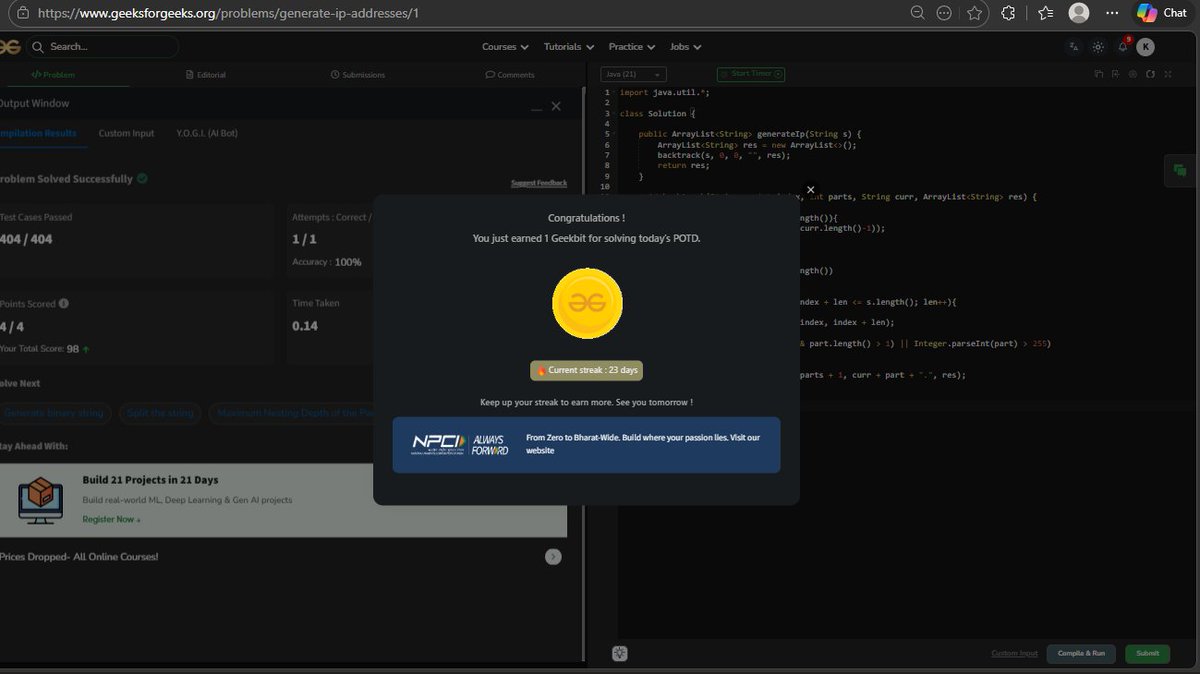The height and width of the screenshot is (674, 1200).
Task: Click the green Submit button
Action: (1147, 653)
